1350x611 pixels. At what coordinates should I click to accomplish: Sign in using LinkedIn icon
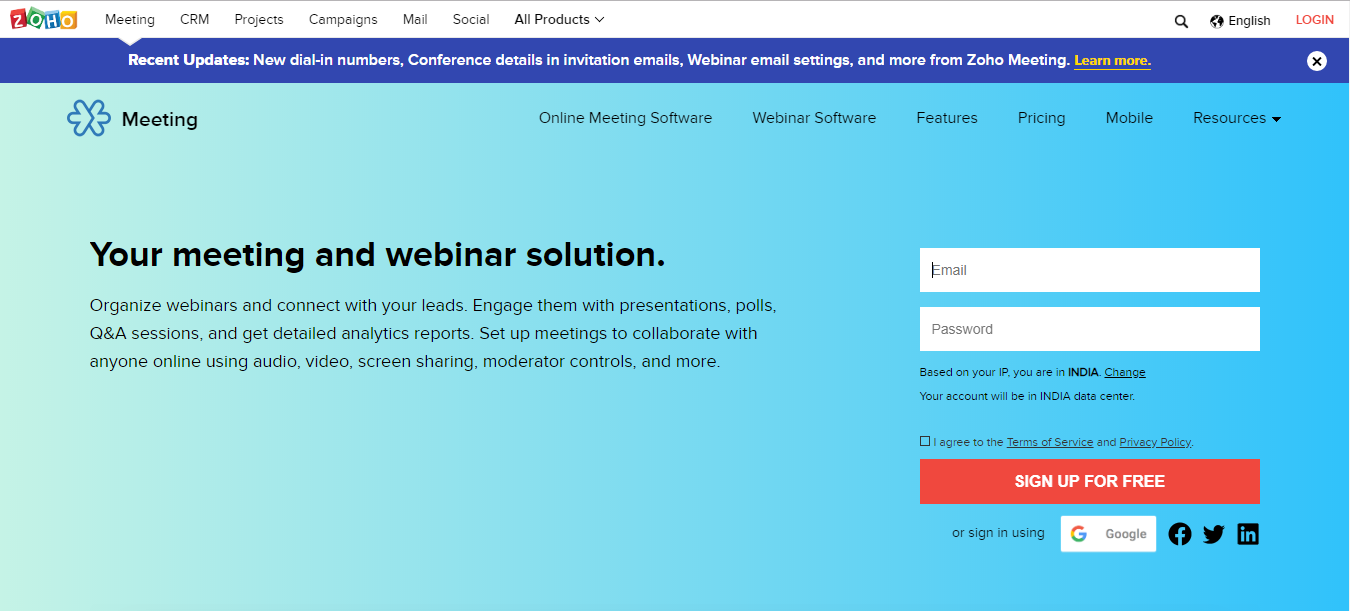point(1248,534)
